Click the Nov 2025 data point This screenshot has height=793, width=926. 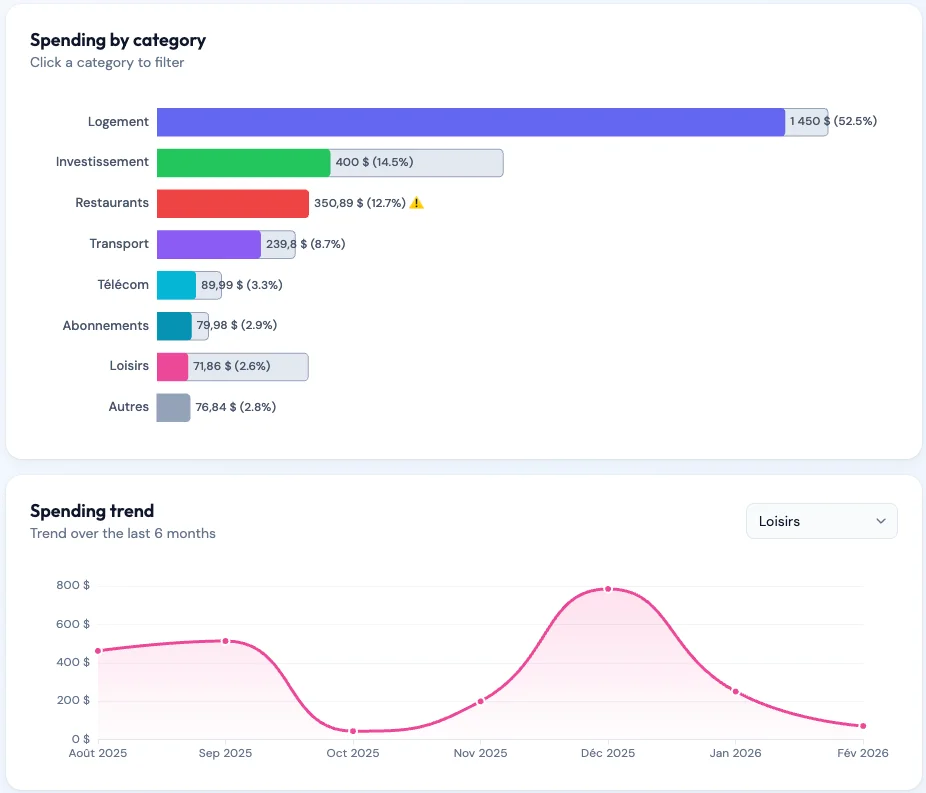click(480, 701)
